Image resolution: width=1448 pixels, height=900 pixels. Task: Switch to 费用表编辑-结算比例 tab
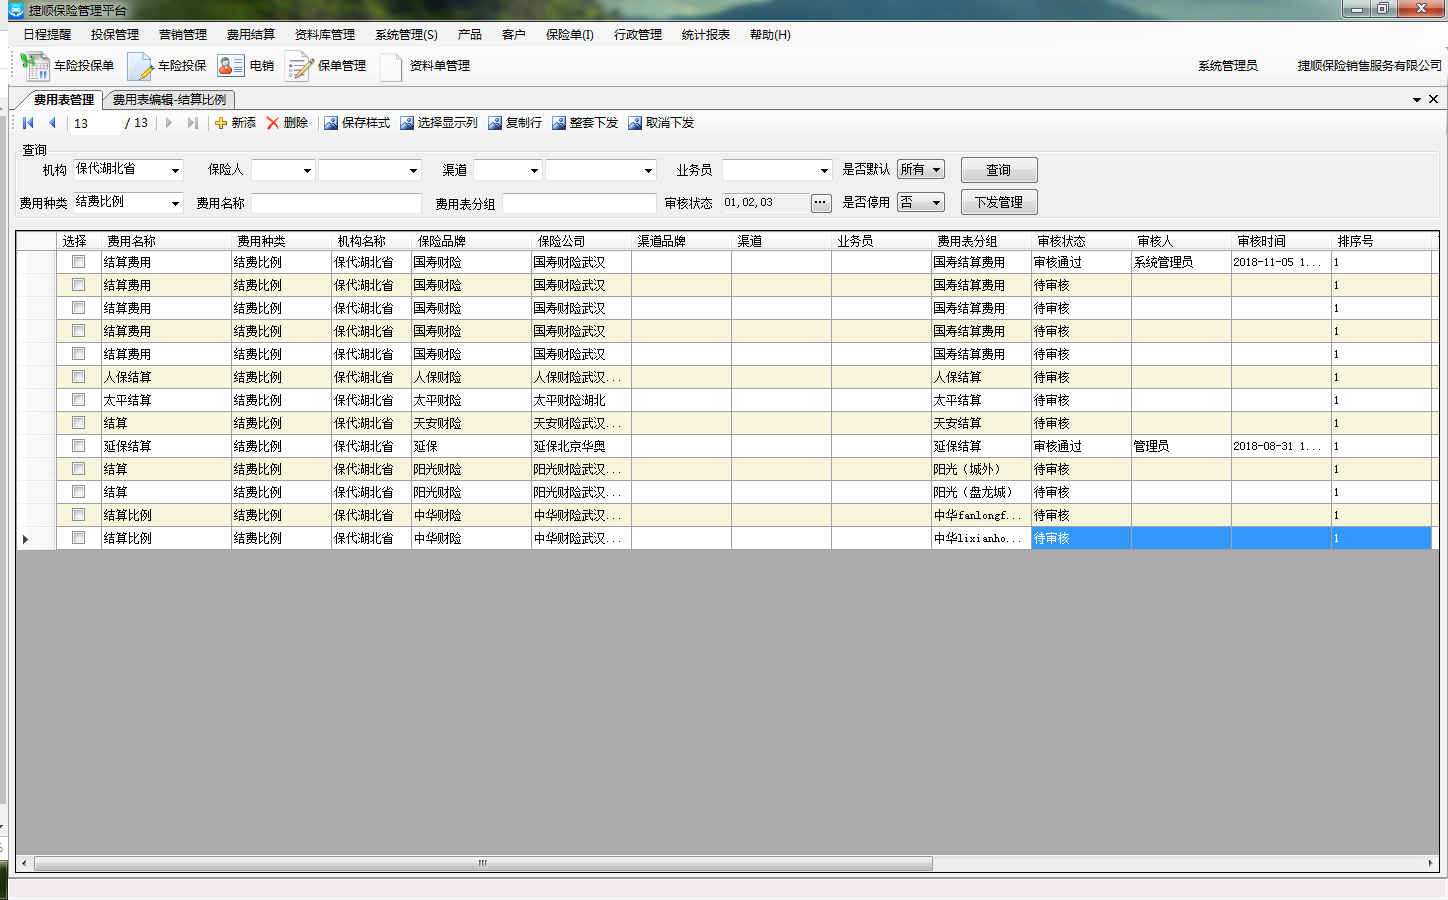[169, 100]
